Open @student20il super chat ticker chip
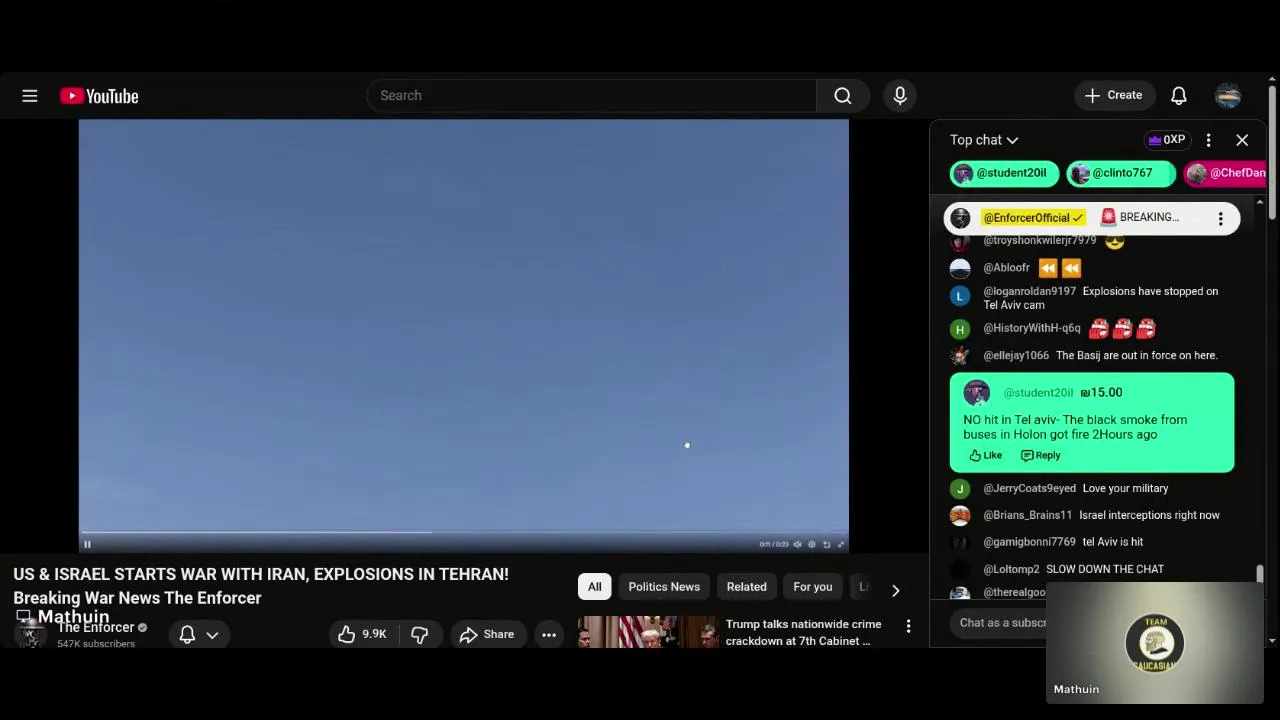Screen dimensions: 1280x720 click(1004, 173)
